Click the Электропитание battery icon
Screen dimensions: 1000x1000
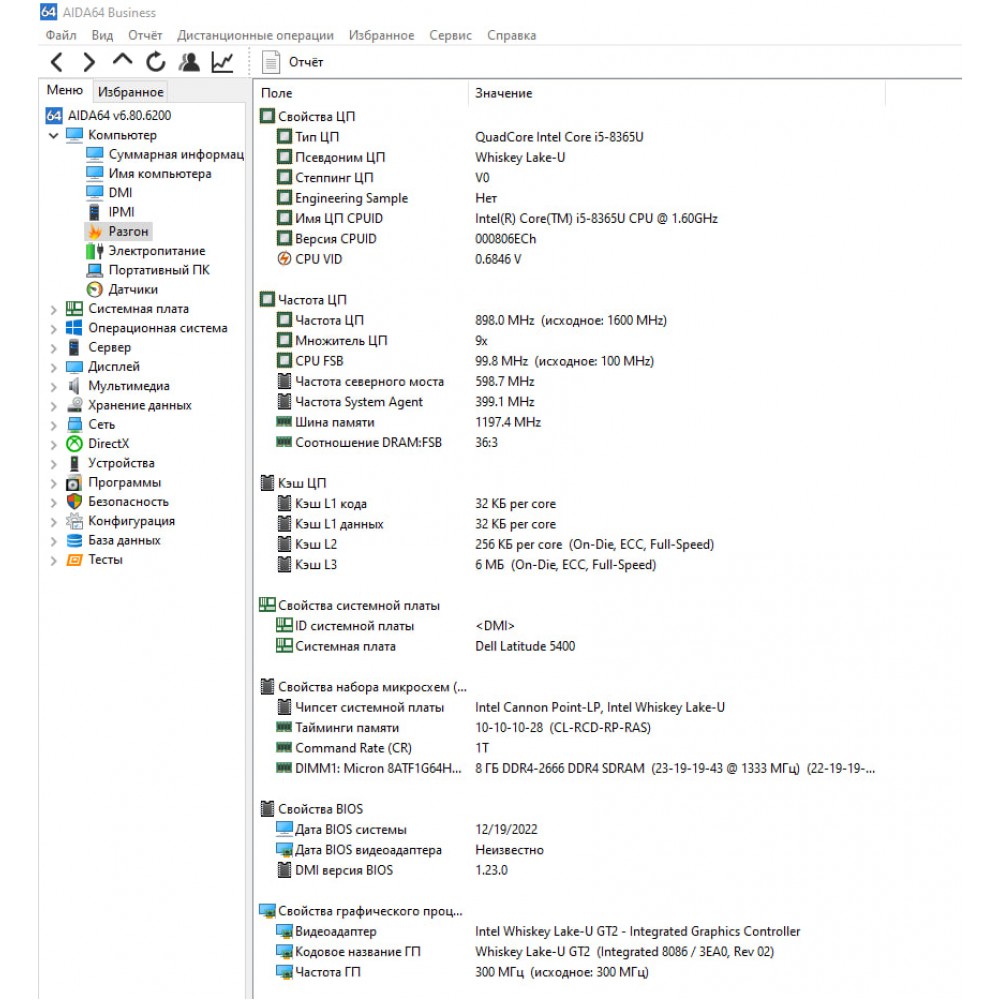pyautogui.click(x=94, y=251)
